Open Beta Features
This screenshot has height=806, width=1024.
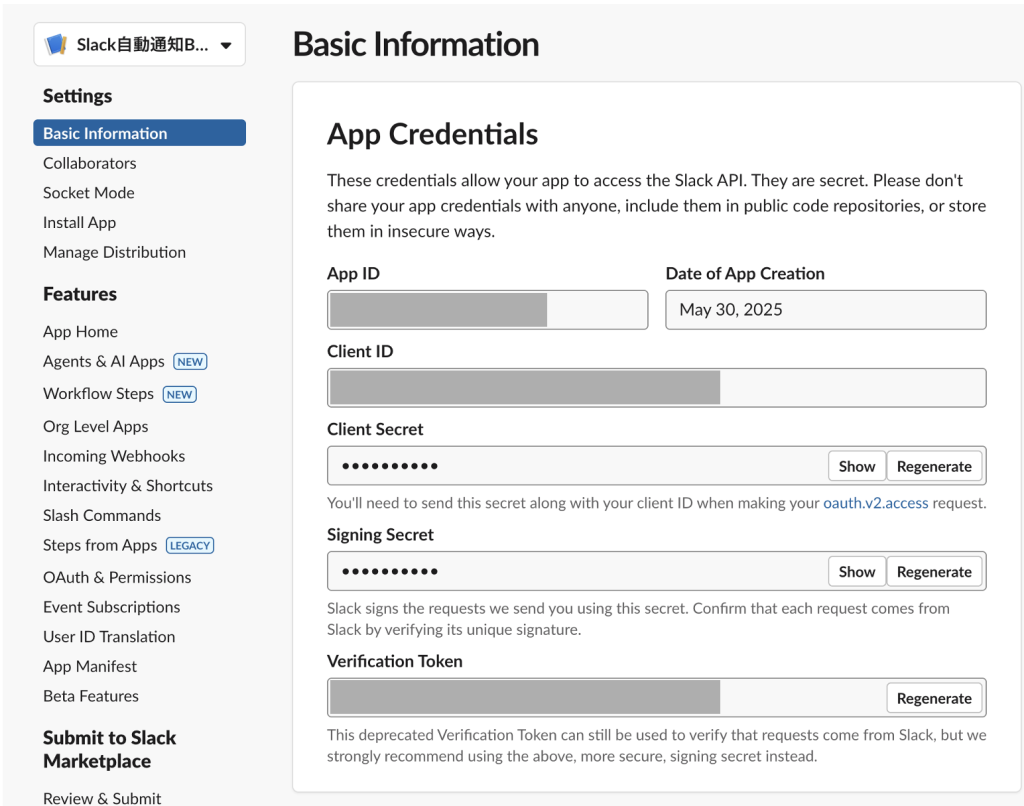coord(91,696)
